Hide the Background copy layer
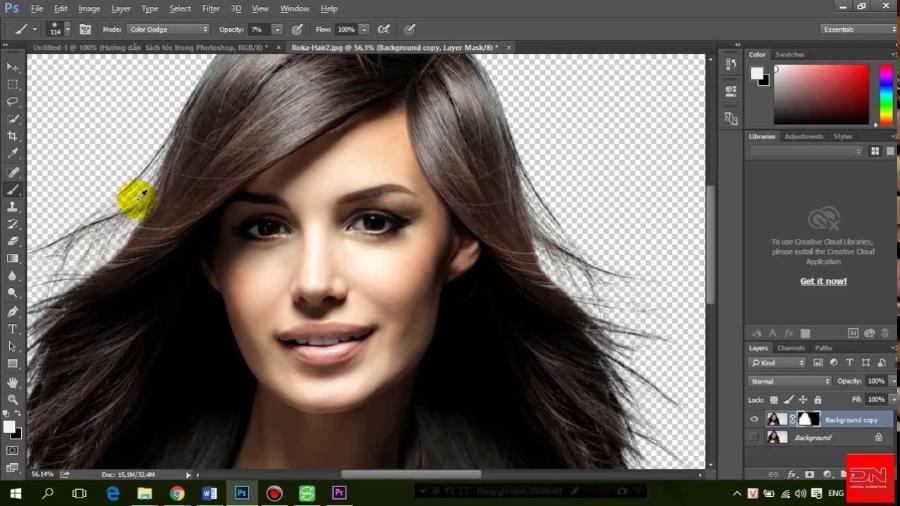Image resolution: width=900 pixels, height=506 pixels. 754,419
